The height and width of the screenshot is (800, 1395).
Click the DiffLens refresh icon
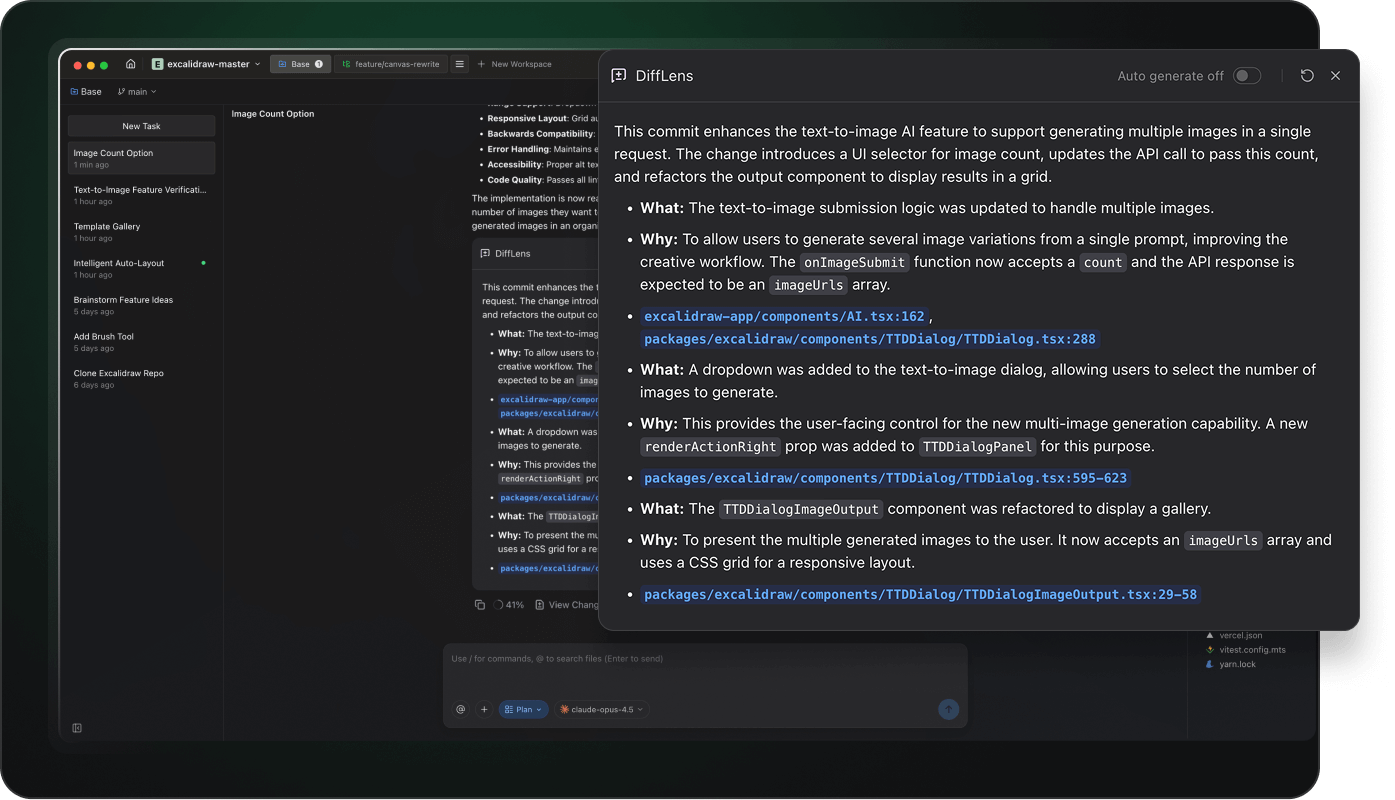1307,76
